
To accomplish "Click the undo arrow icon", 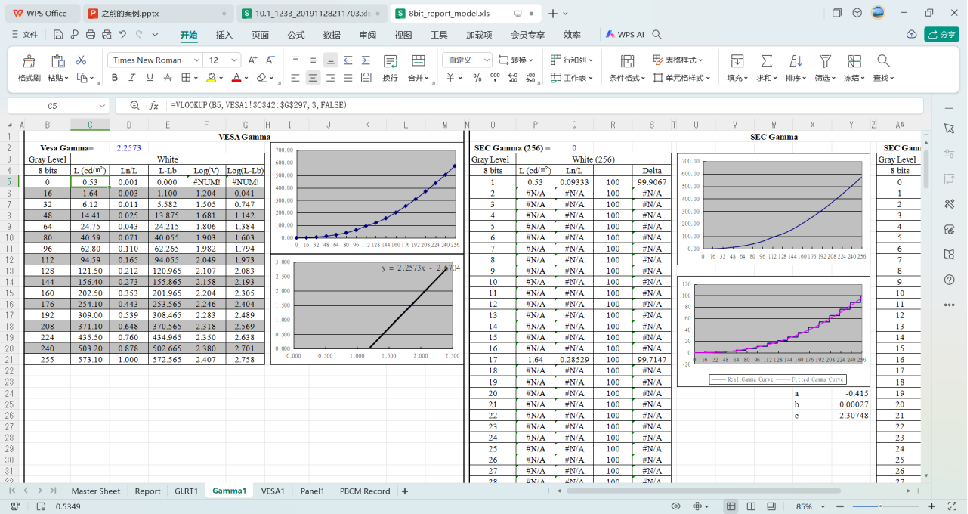I will pyautogui.click(x=123, y=35).
